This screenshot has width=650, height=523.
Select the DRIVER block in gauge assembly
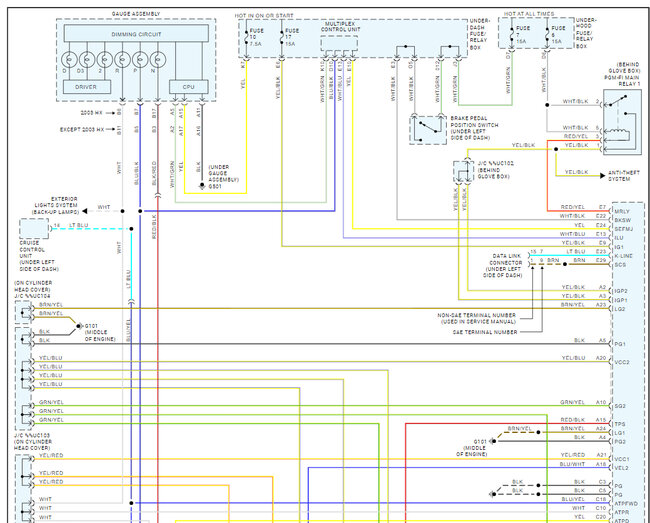pyautogui.click(x=87, y=87)
